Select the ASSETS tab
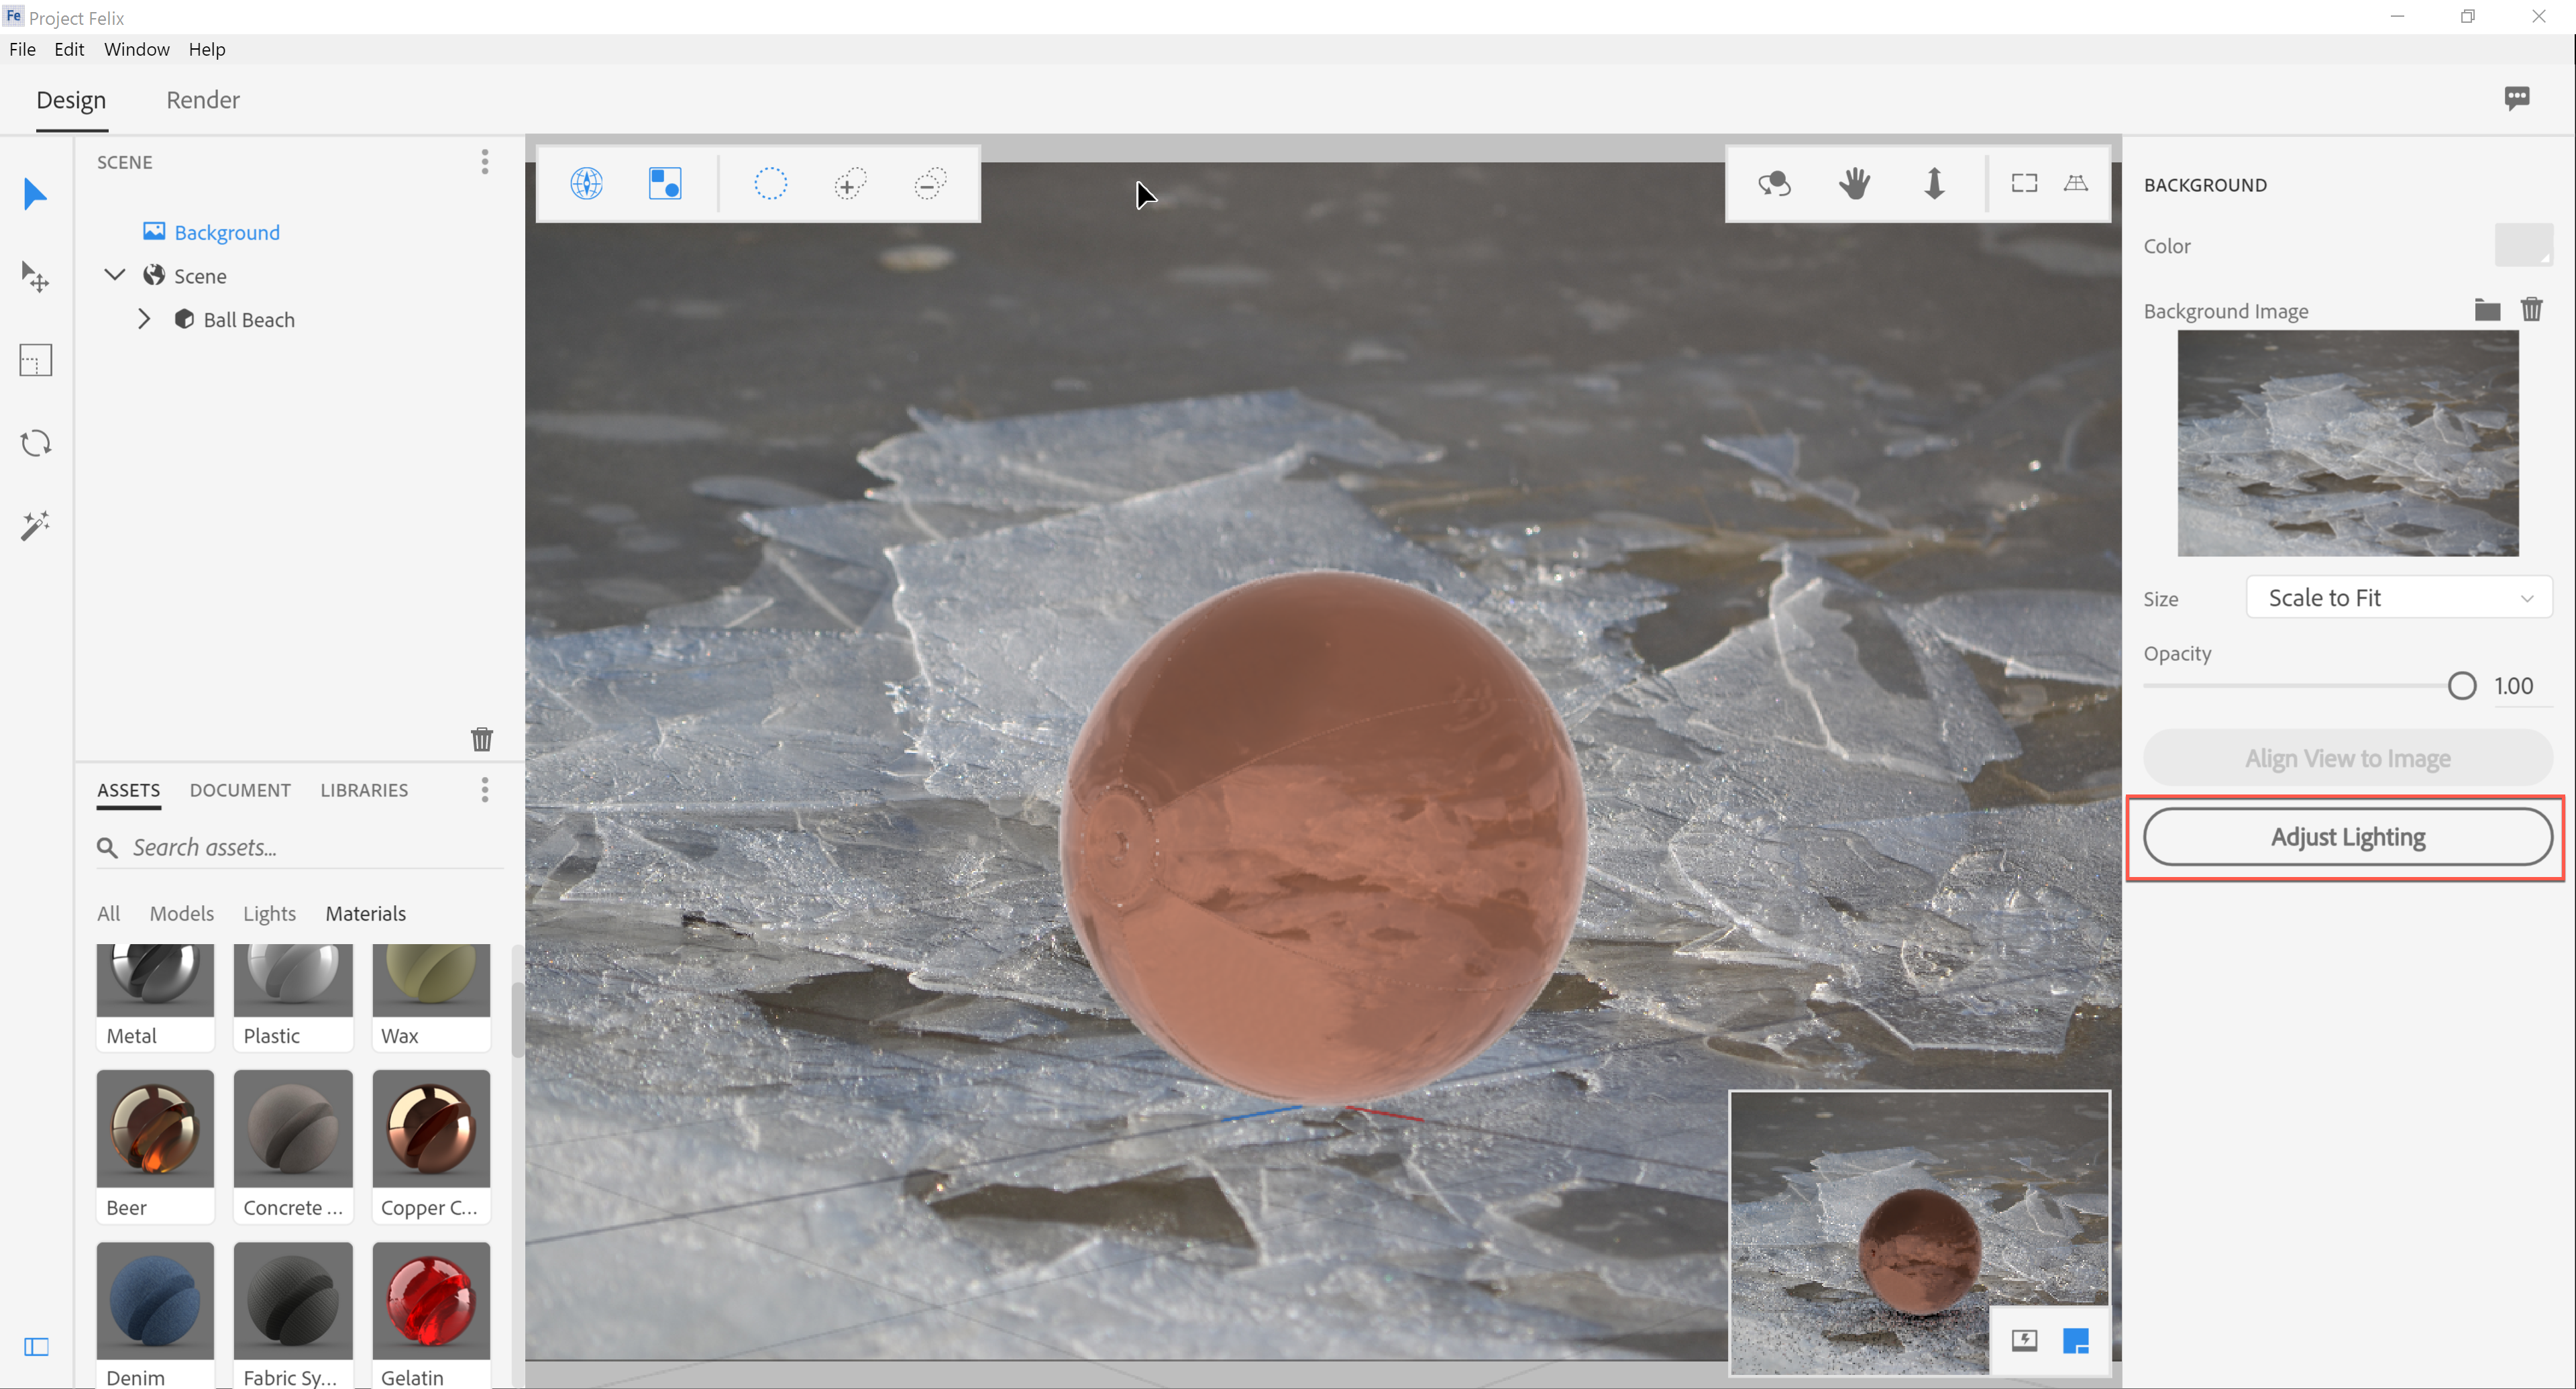 click(129, 790)
